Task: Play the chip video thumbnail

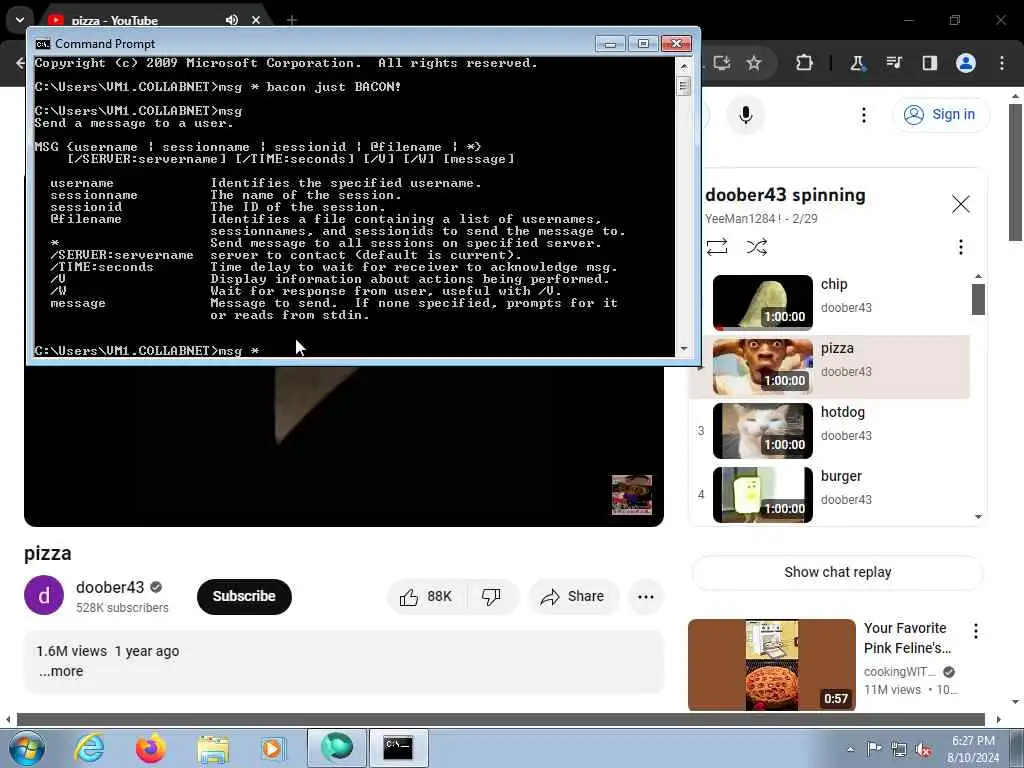Action: [x=762, y=302]
